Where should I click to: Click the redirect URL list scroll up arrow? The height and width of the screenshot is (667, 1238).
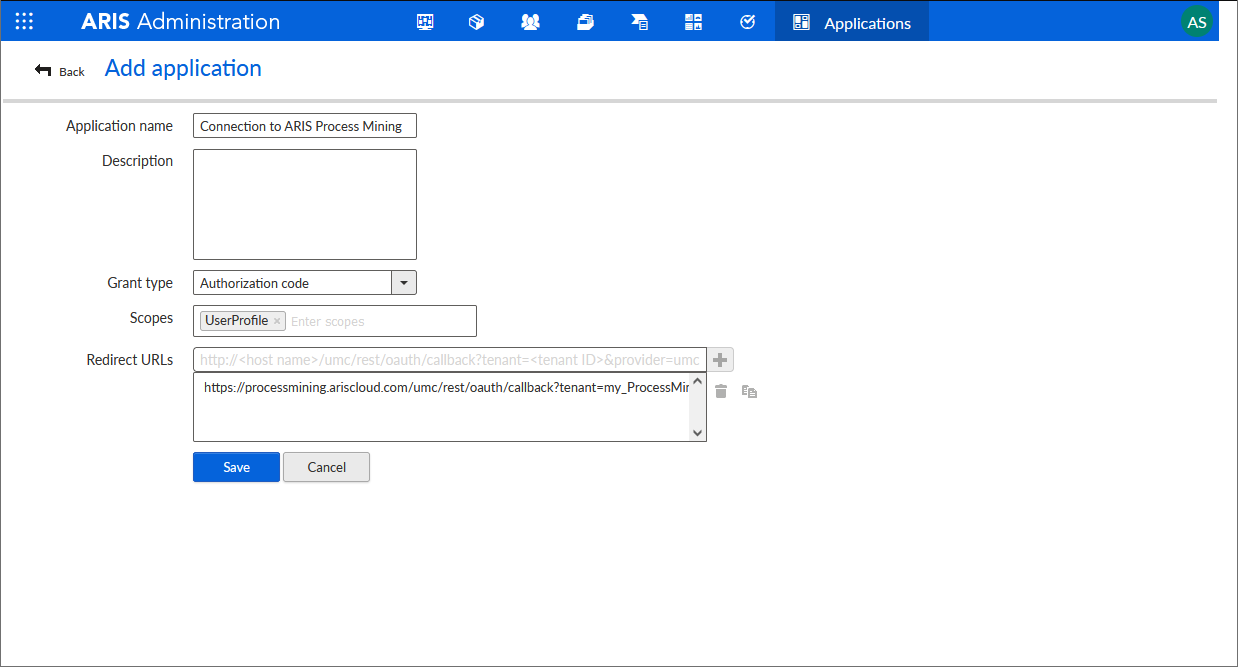[698, 380]
